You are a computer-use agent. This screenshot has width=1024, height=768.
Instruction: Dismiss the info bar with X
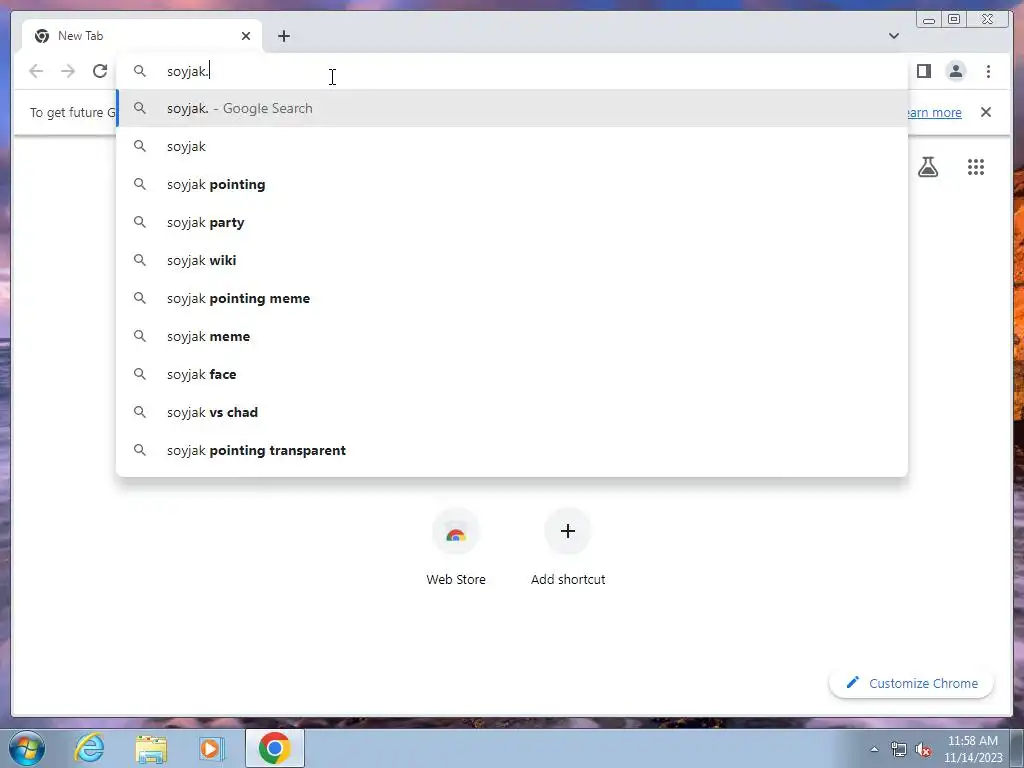tap(985, 112)
